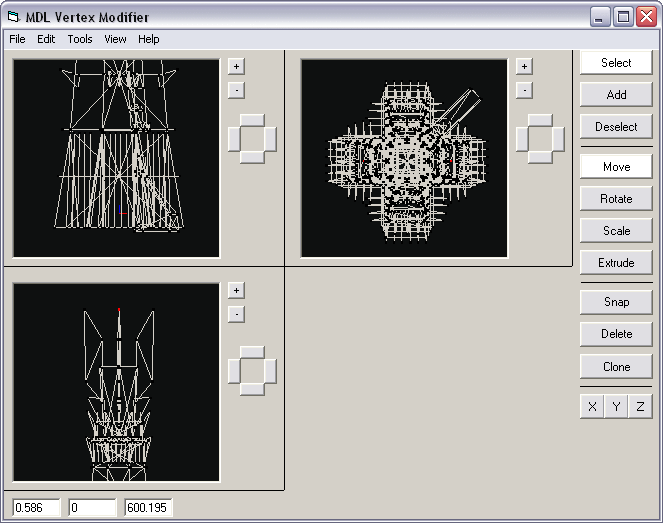The width and height of the screenshot is (663, 523).
Task: Activate the Deselect tool
Action: tap(616, 127)
